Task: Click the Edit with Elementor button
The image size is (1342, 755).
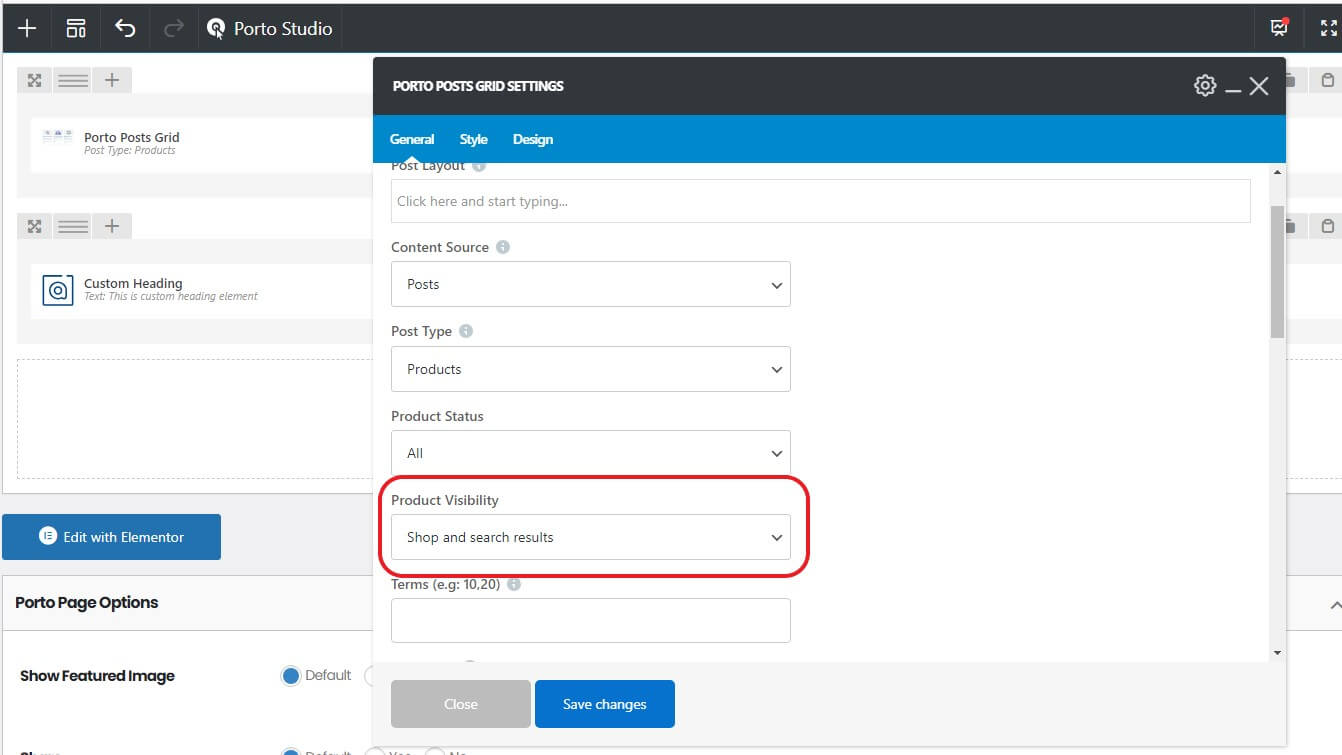Action: tap(112, 537)
